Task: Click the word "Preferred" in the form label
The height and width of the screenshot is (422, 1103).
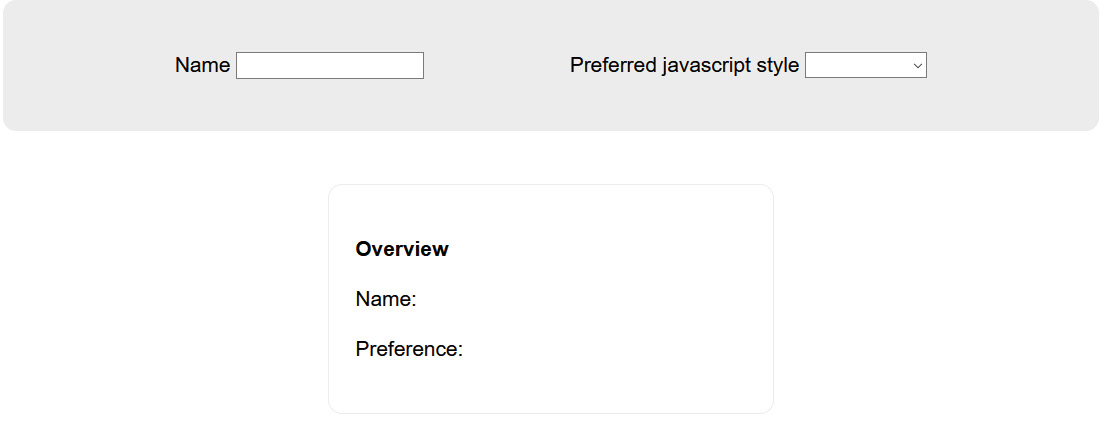Action: click(613, 65)
